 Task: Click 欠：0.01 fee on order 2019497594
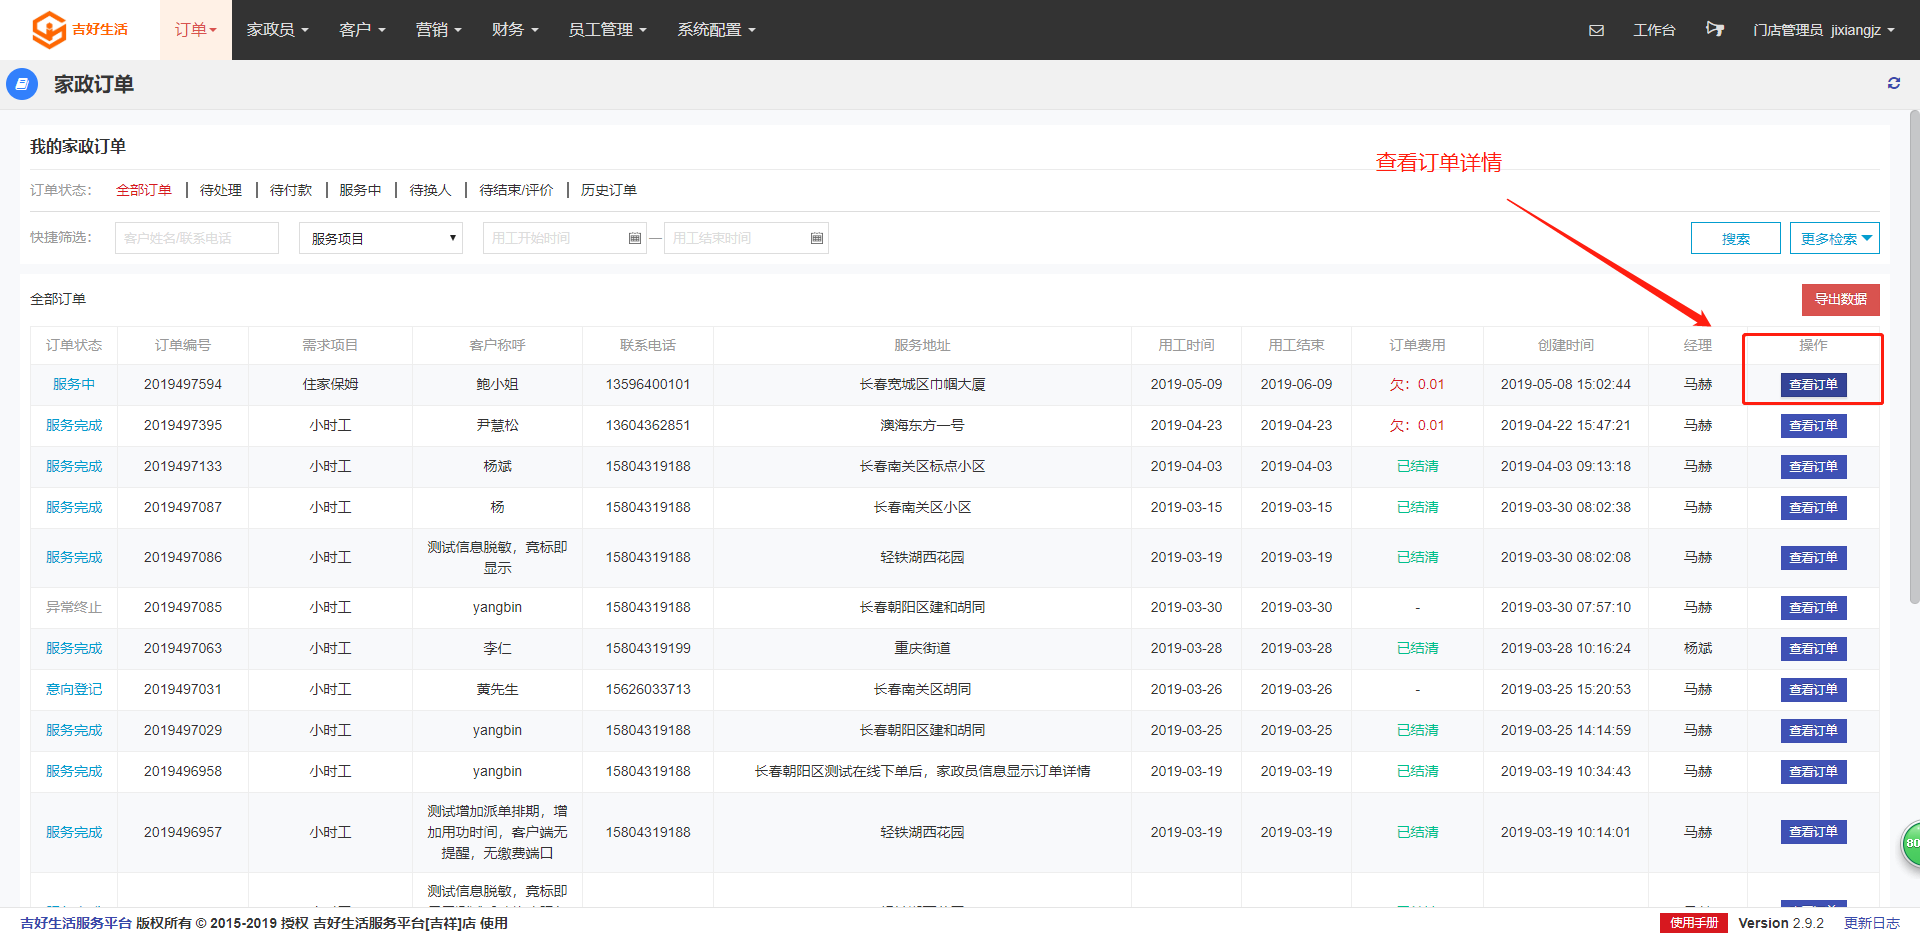(1417, 384)
